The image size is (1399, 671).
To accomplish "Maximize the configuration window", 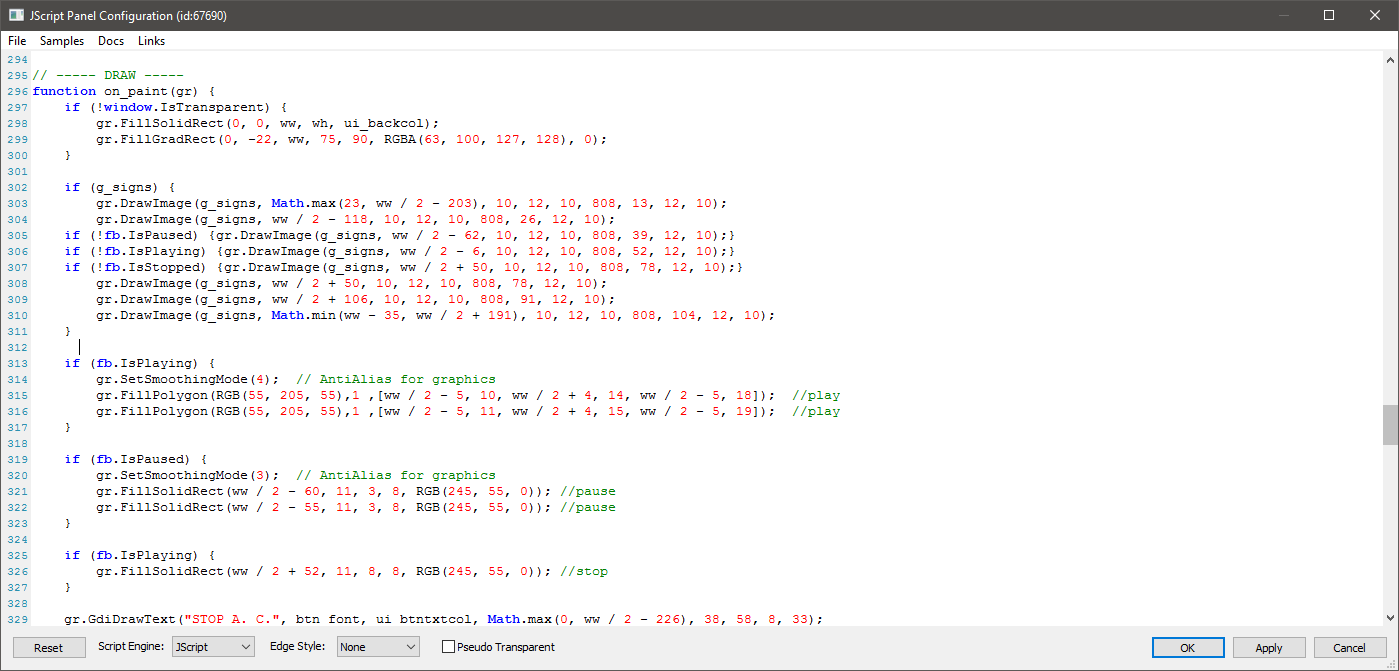I will (x=1329, y=15).
